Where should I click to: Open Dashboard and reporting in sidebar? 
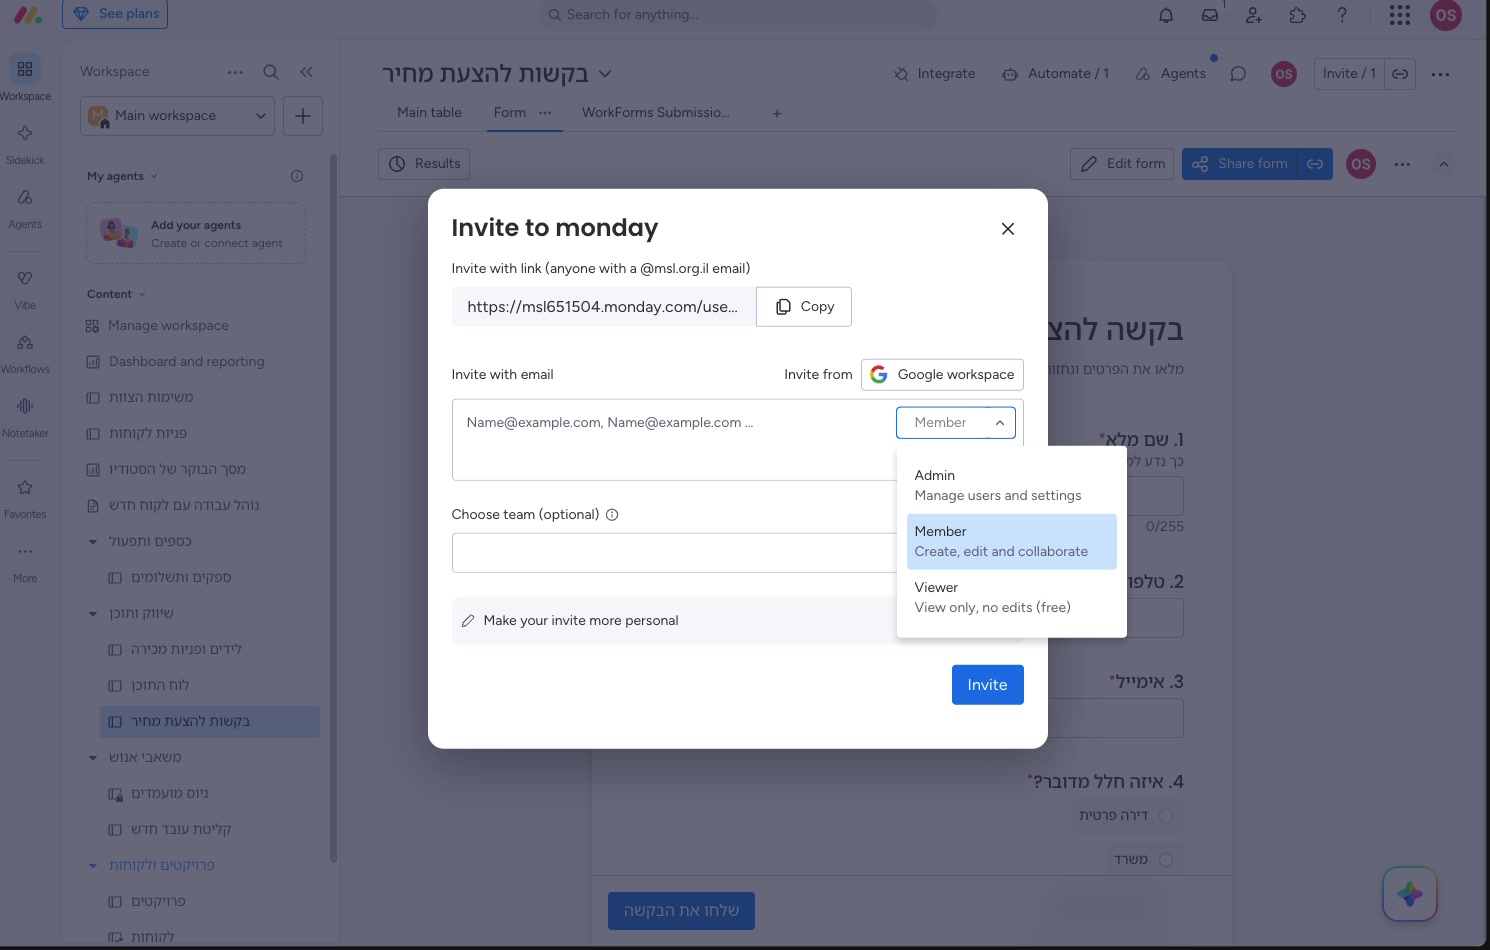[186, 362]
